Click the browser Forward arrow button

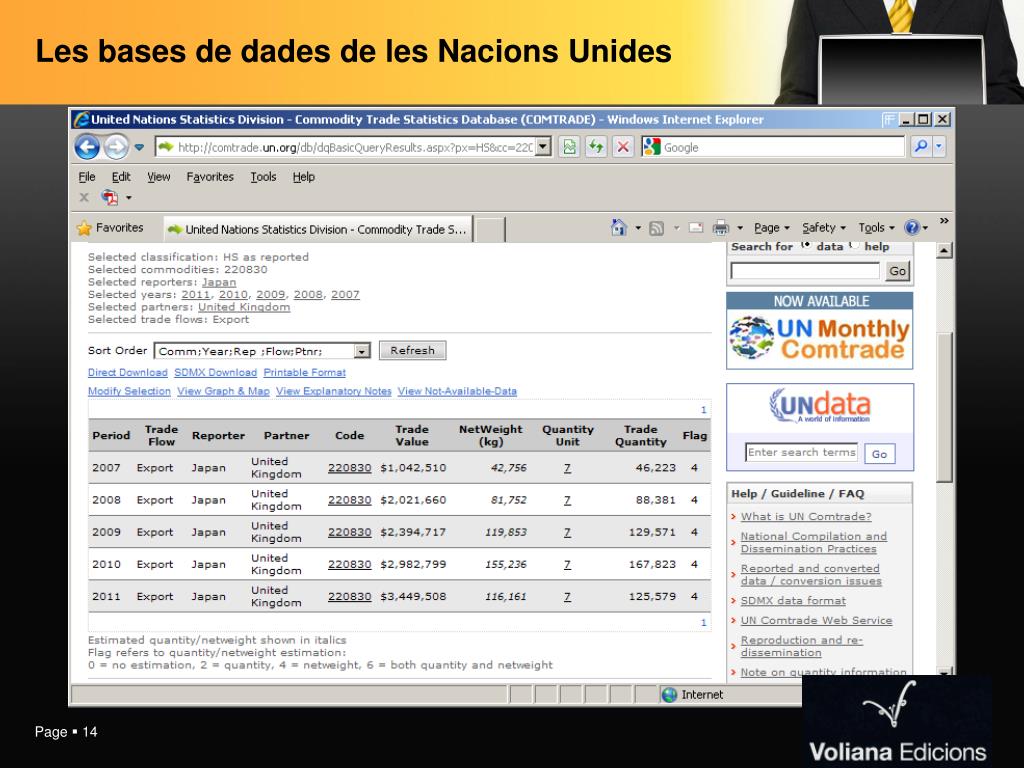coord(116,147)
